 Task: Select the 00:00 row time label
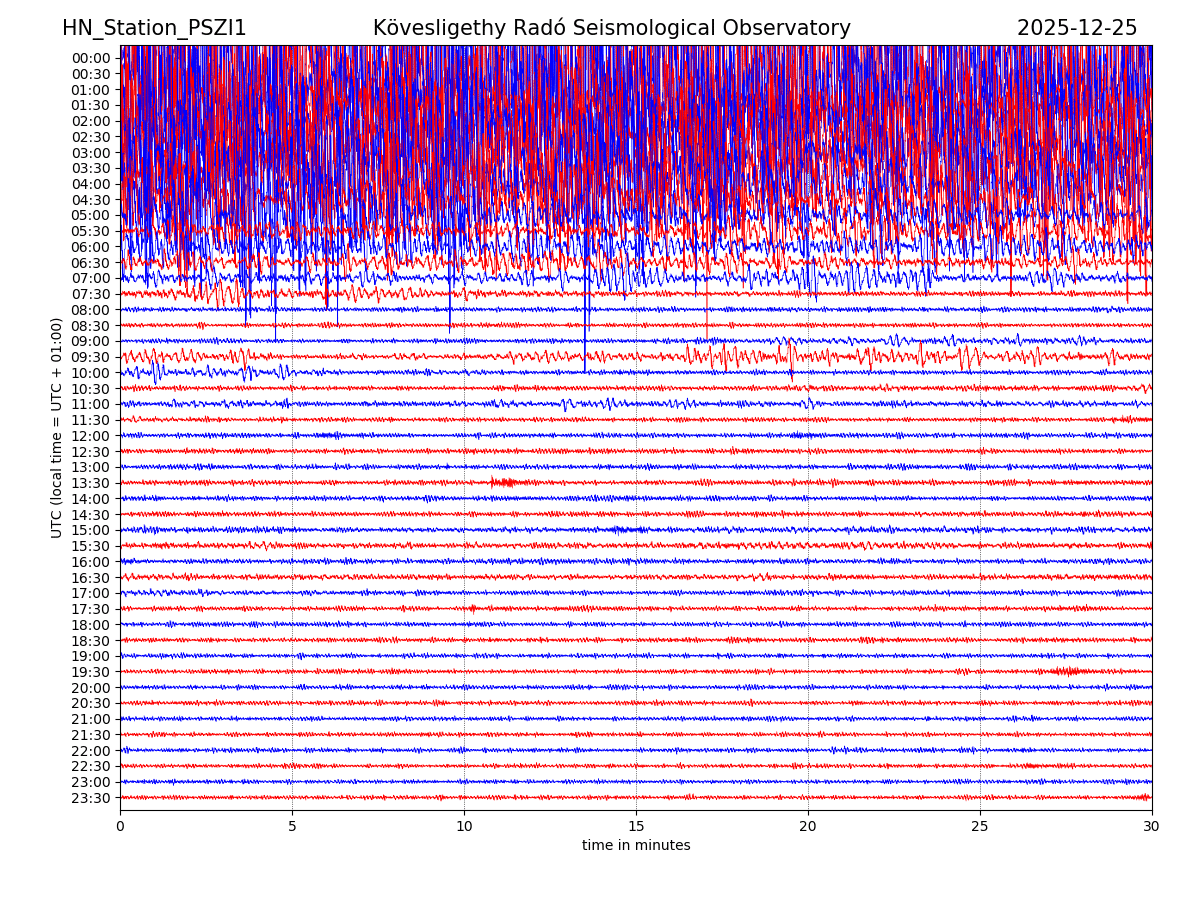pos(90,58)
